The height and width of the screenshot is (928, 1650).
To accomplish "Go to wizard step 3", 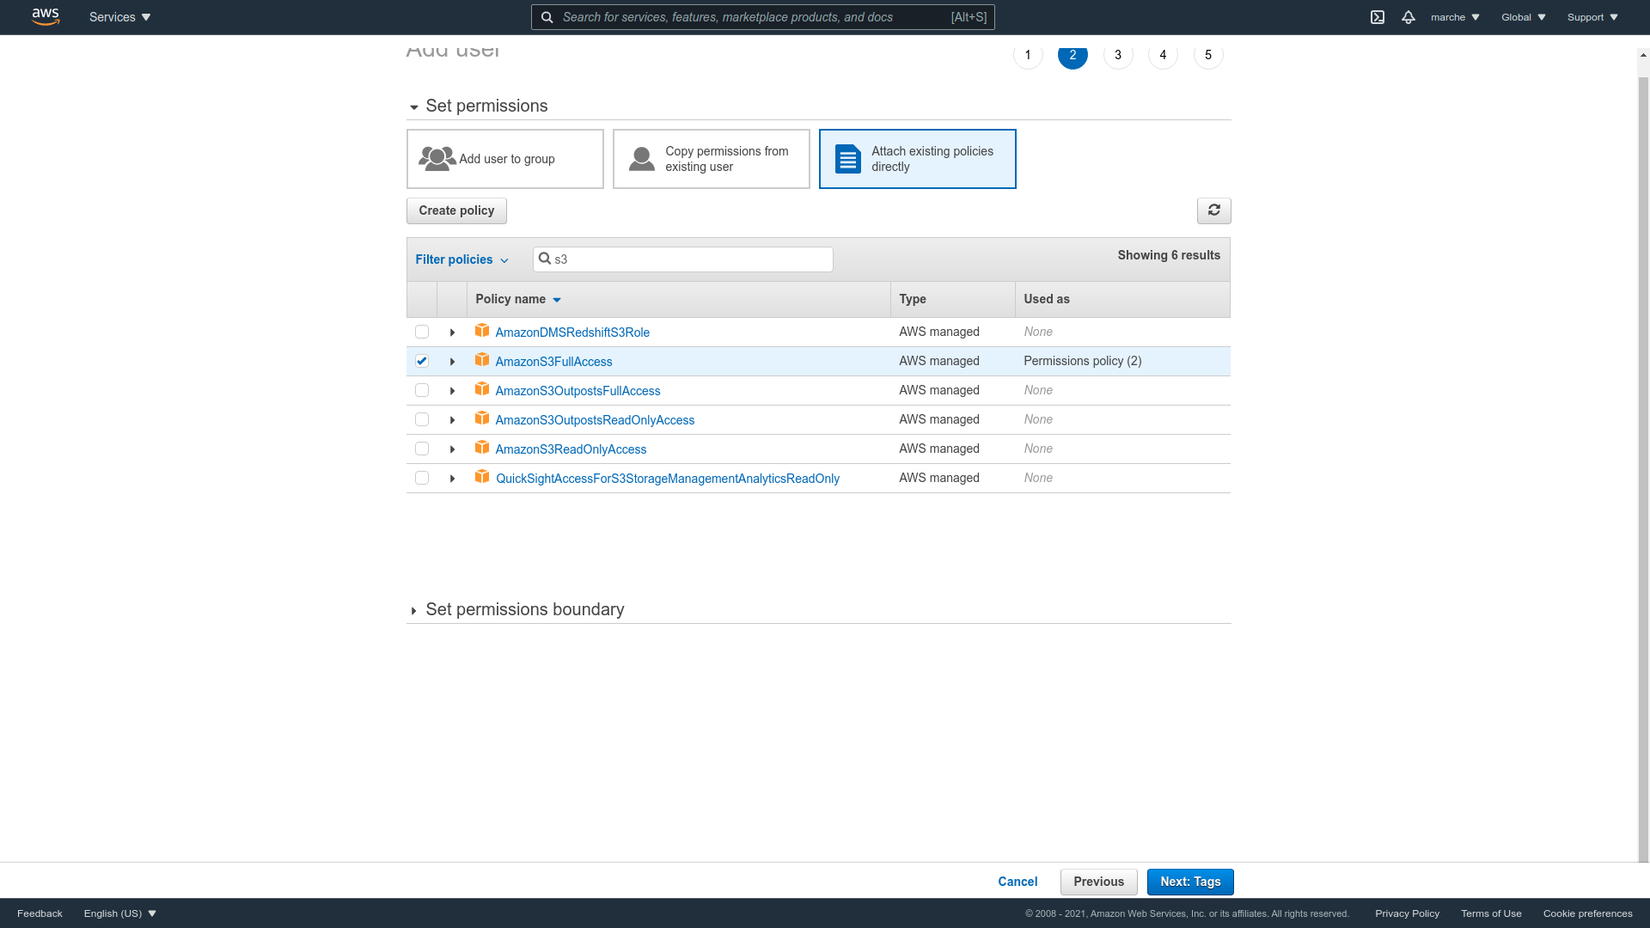I will 1118,55.
